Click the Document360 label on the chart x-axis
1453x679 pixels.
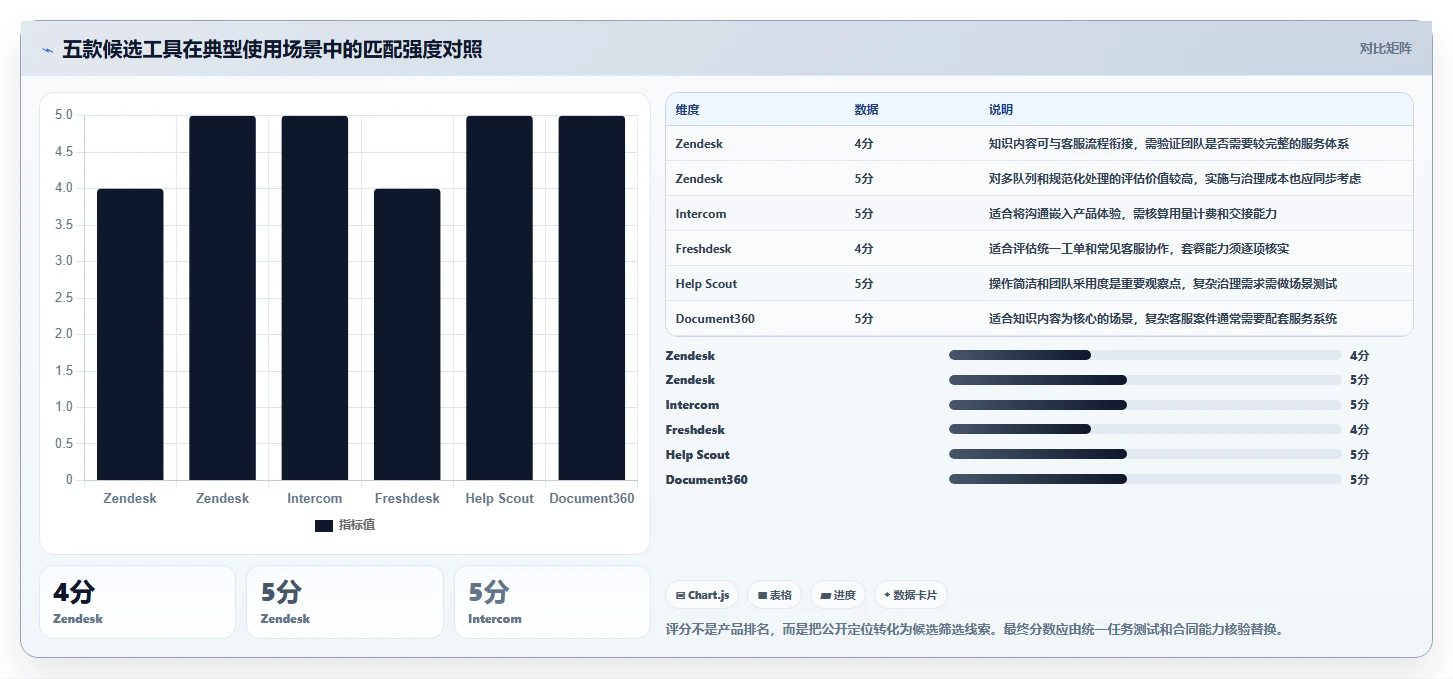coord(592,498)
